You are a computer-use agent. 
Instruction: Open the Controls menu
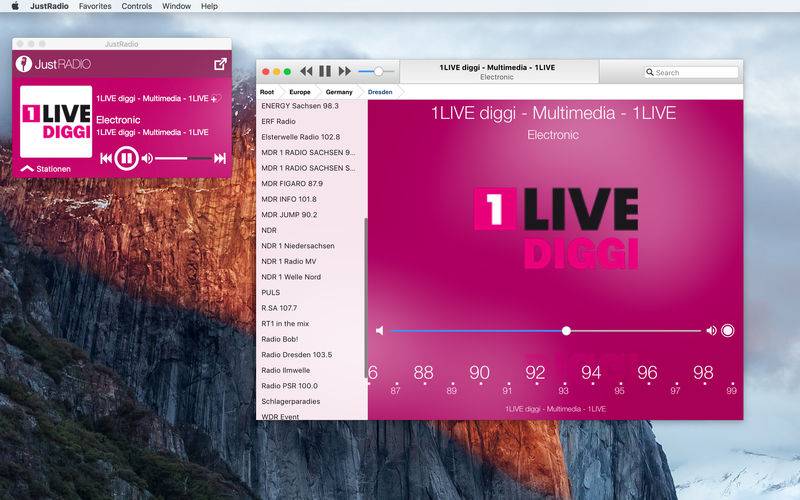point(136,6)
